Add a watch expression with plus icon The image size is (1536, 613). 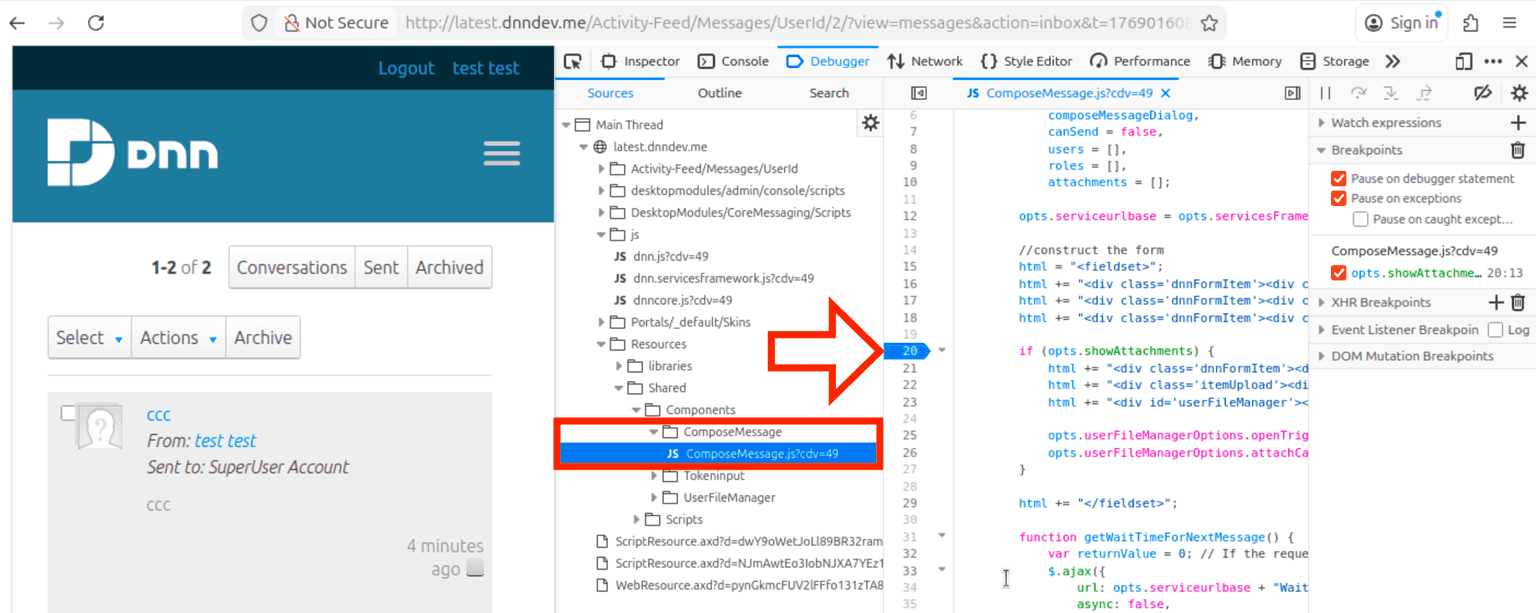coord(1517,123)
